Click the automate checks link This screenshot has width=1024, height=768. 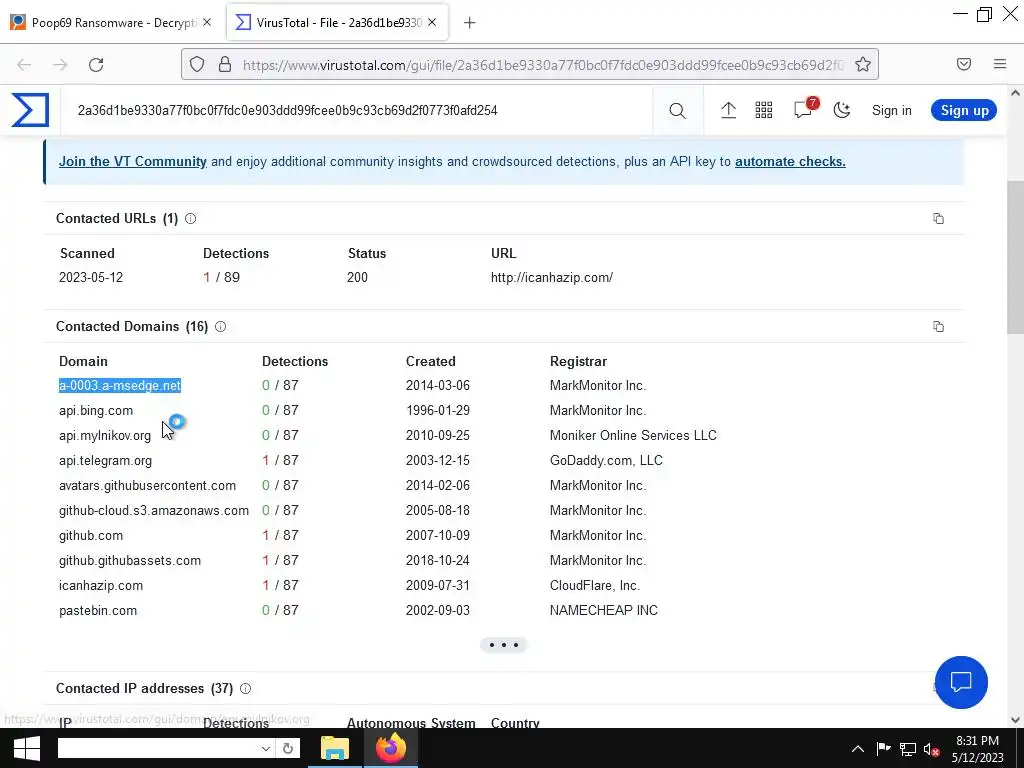(790, 161)
